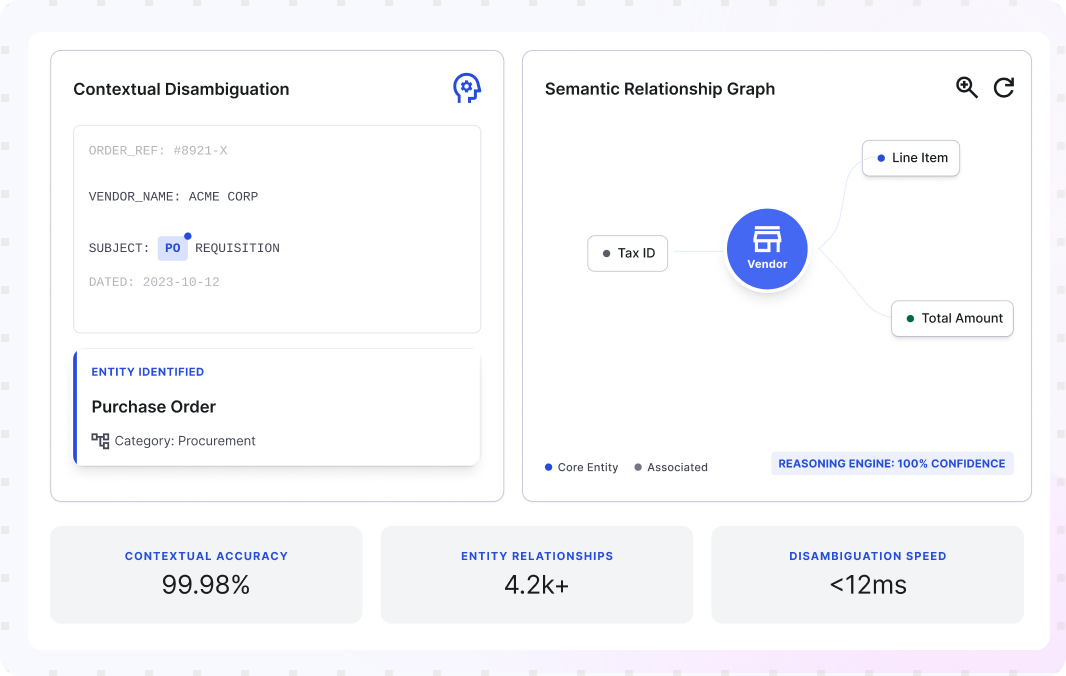Viewport: 1066px width, 676px height.
Task: Select the Total Amount node
Action: point(952,318)
